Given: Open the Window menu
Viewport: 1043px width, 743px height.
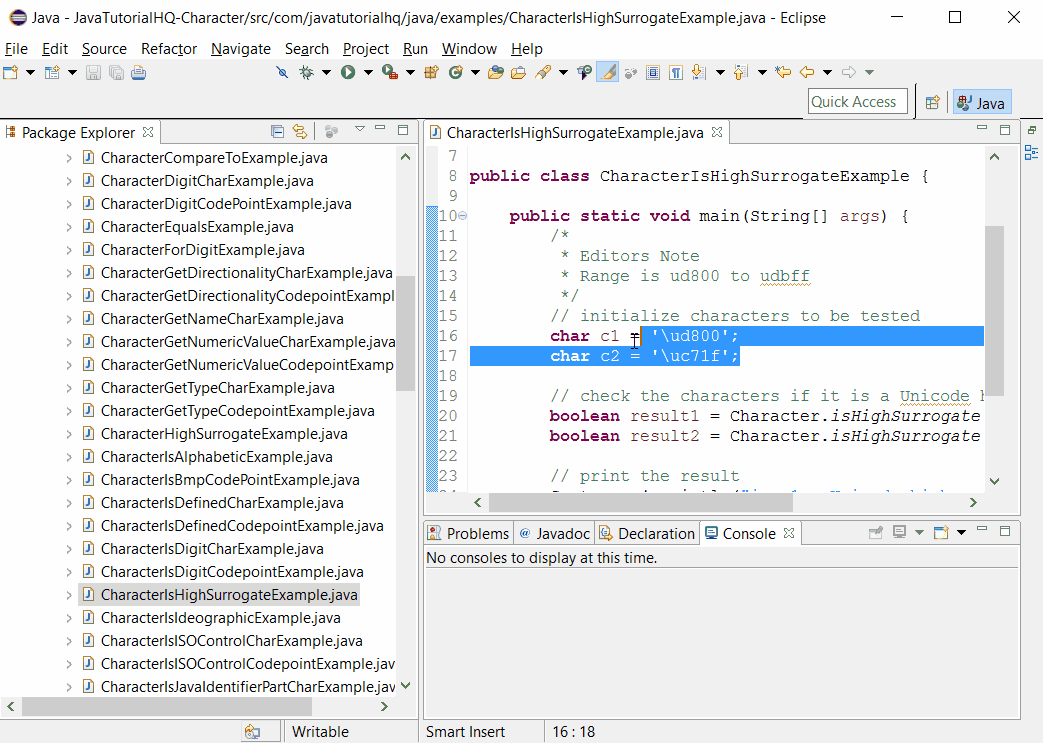Looking at the screenshot, I should tap(467, 48).
